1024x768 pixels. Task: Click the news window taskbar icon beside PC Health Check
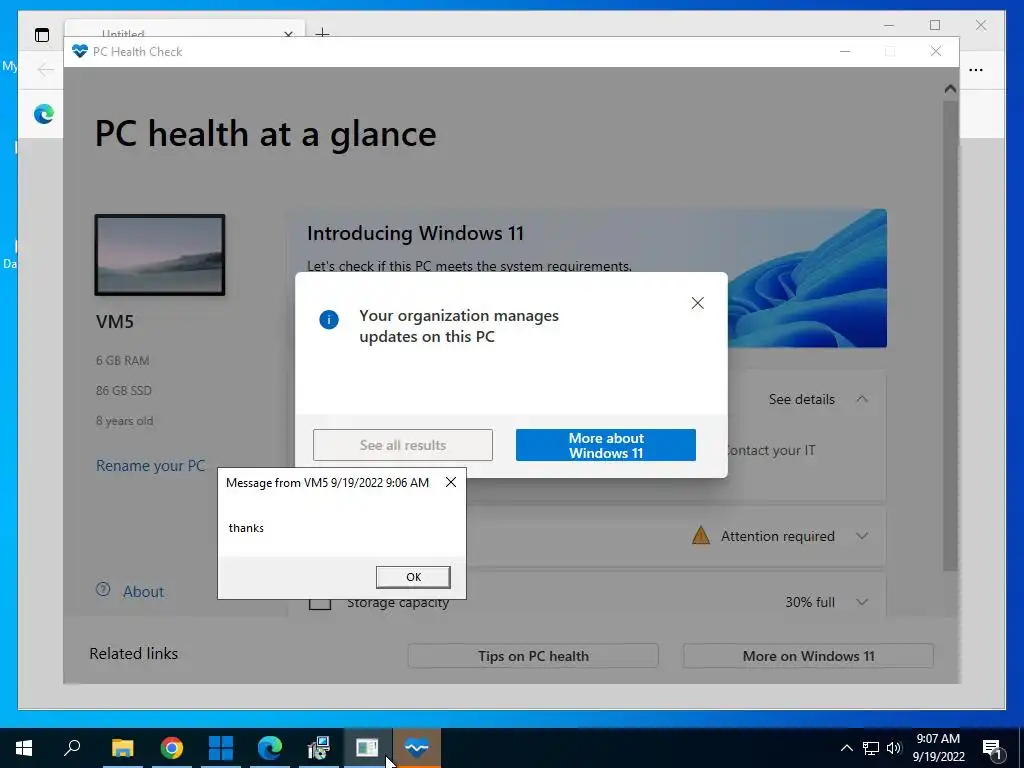point(367,748)
